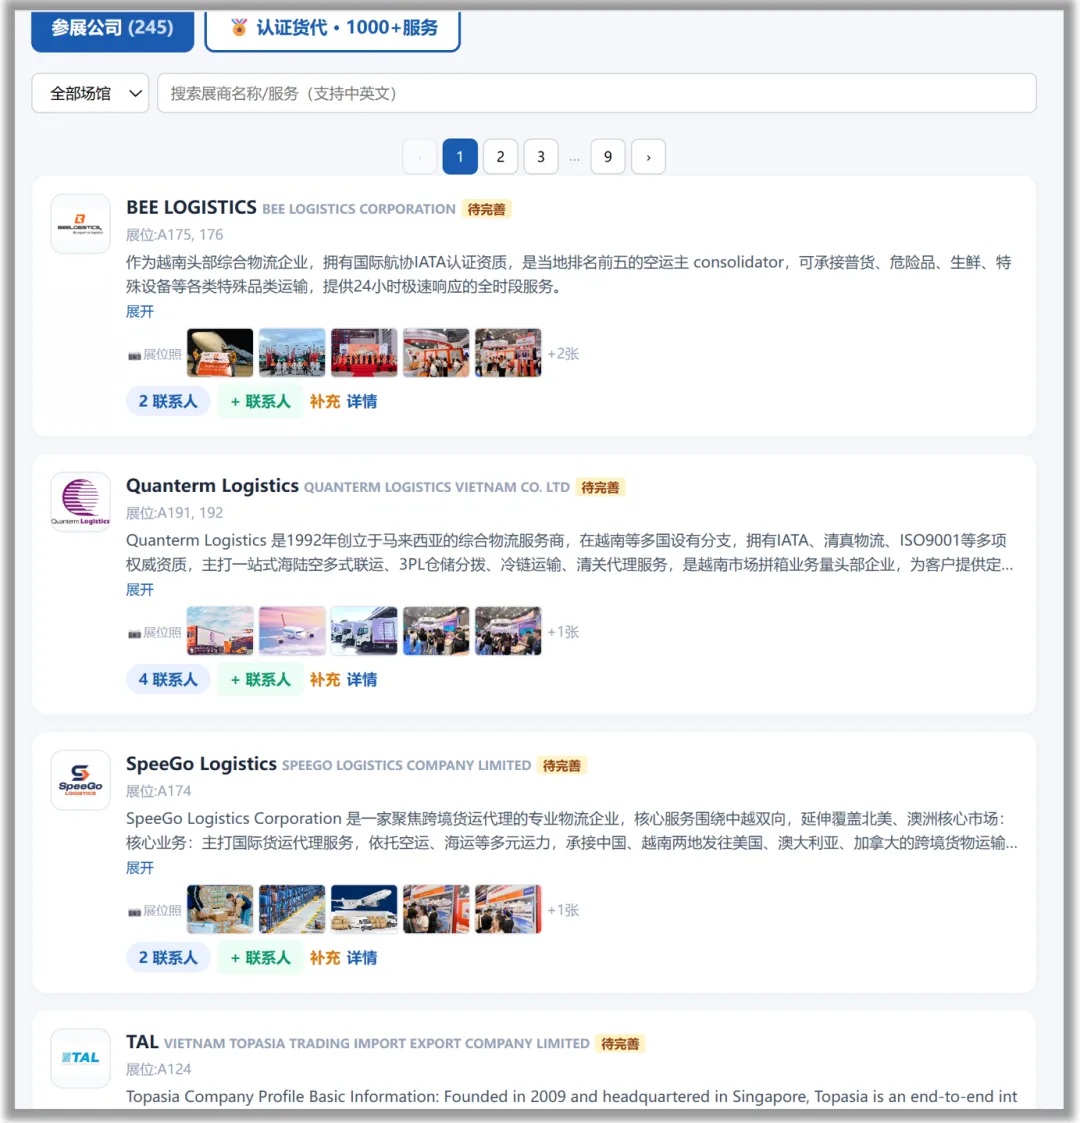1080x1123 pixels.
Task: Focus the 搜索展商名称/服务 search field
Action: [x=597, y=93]
